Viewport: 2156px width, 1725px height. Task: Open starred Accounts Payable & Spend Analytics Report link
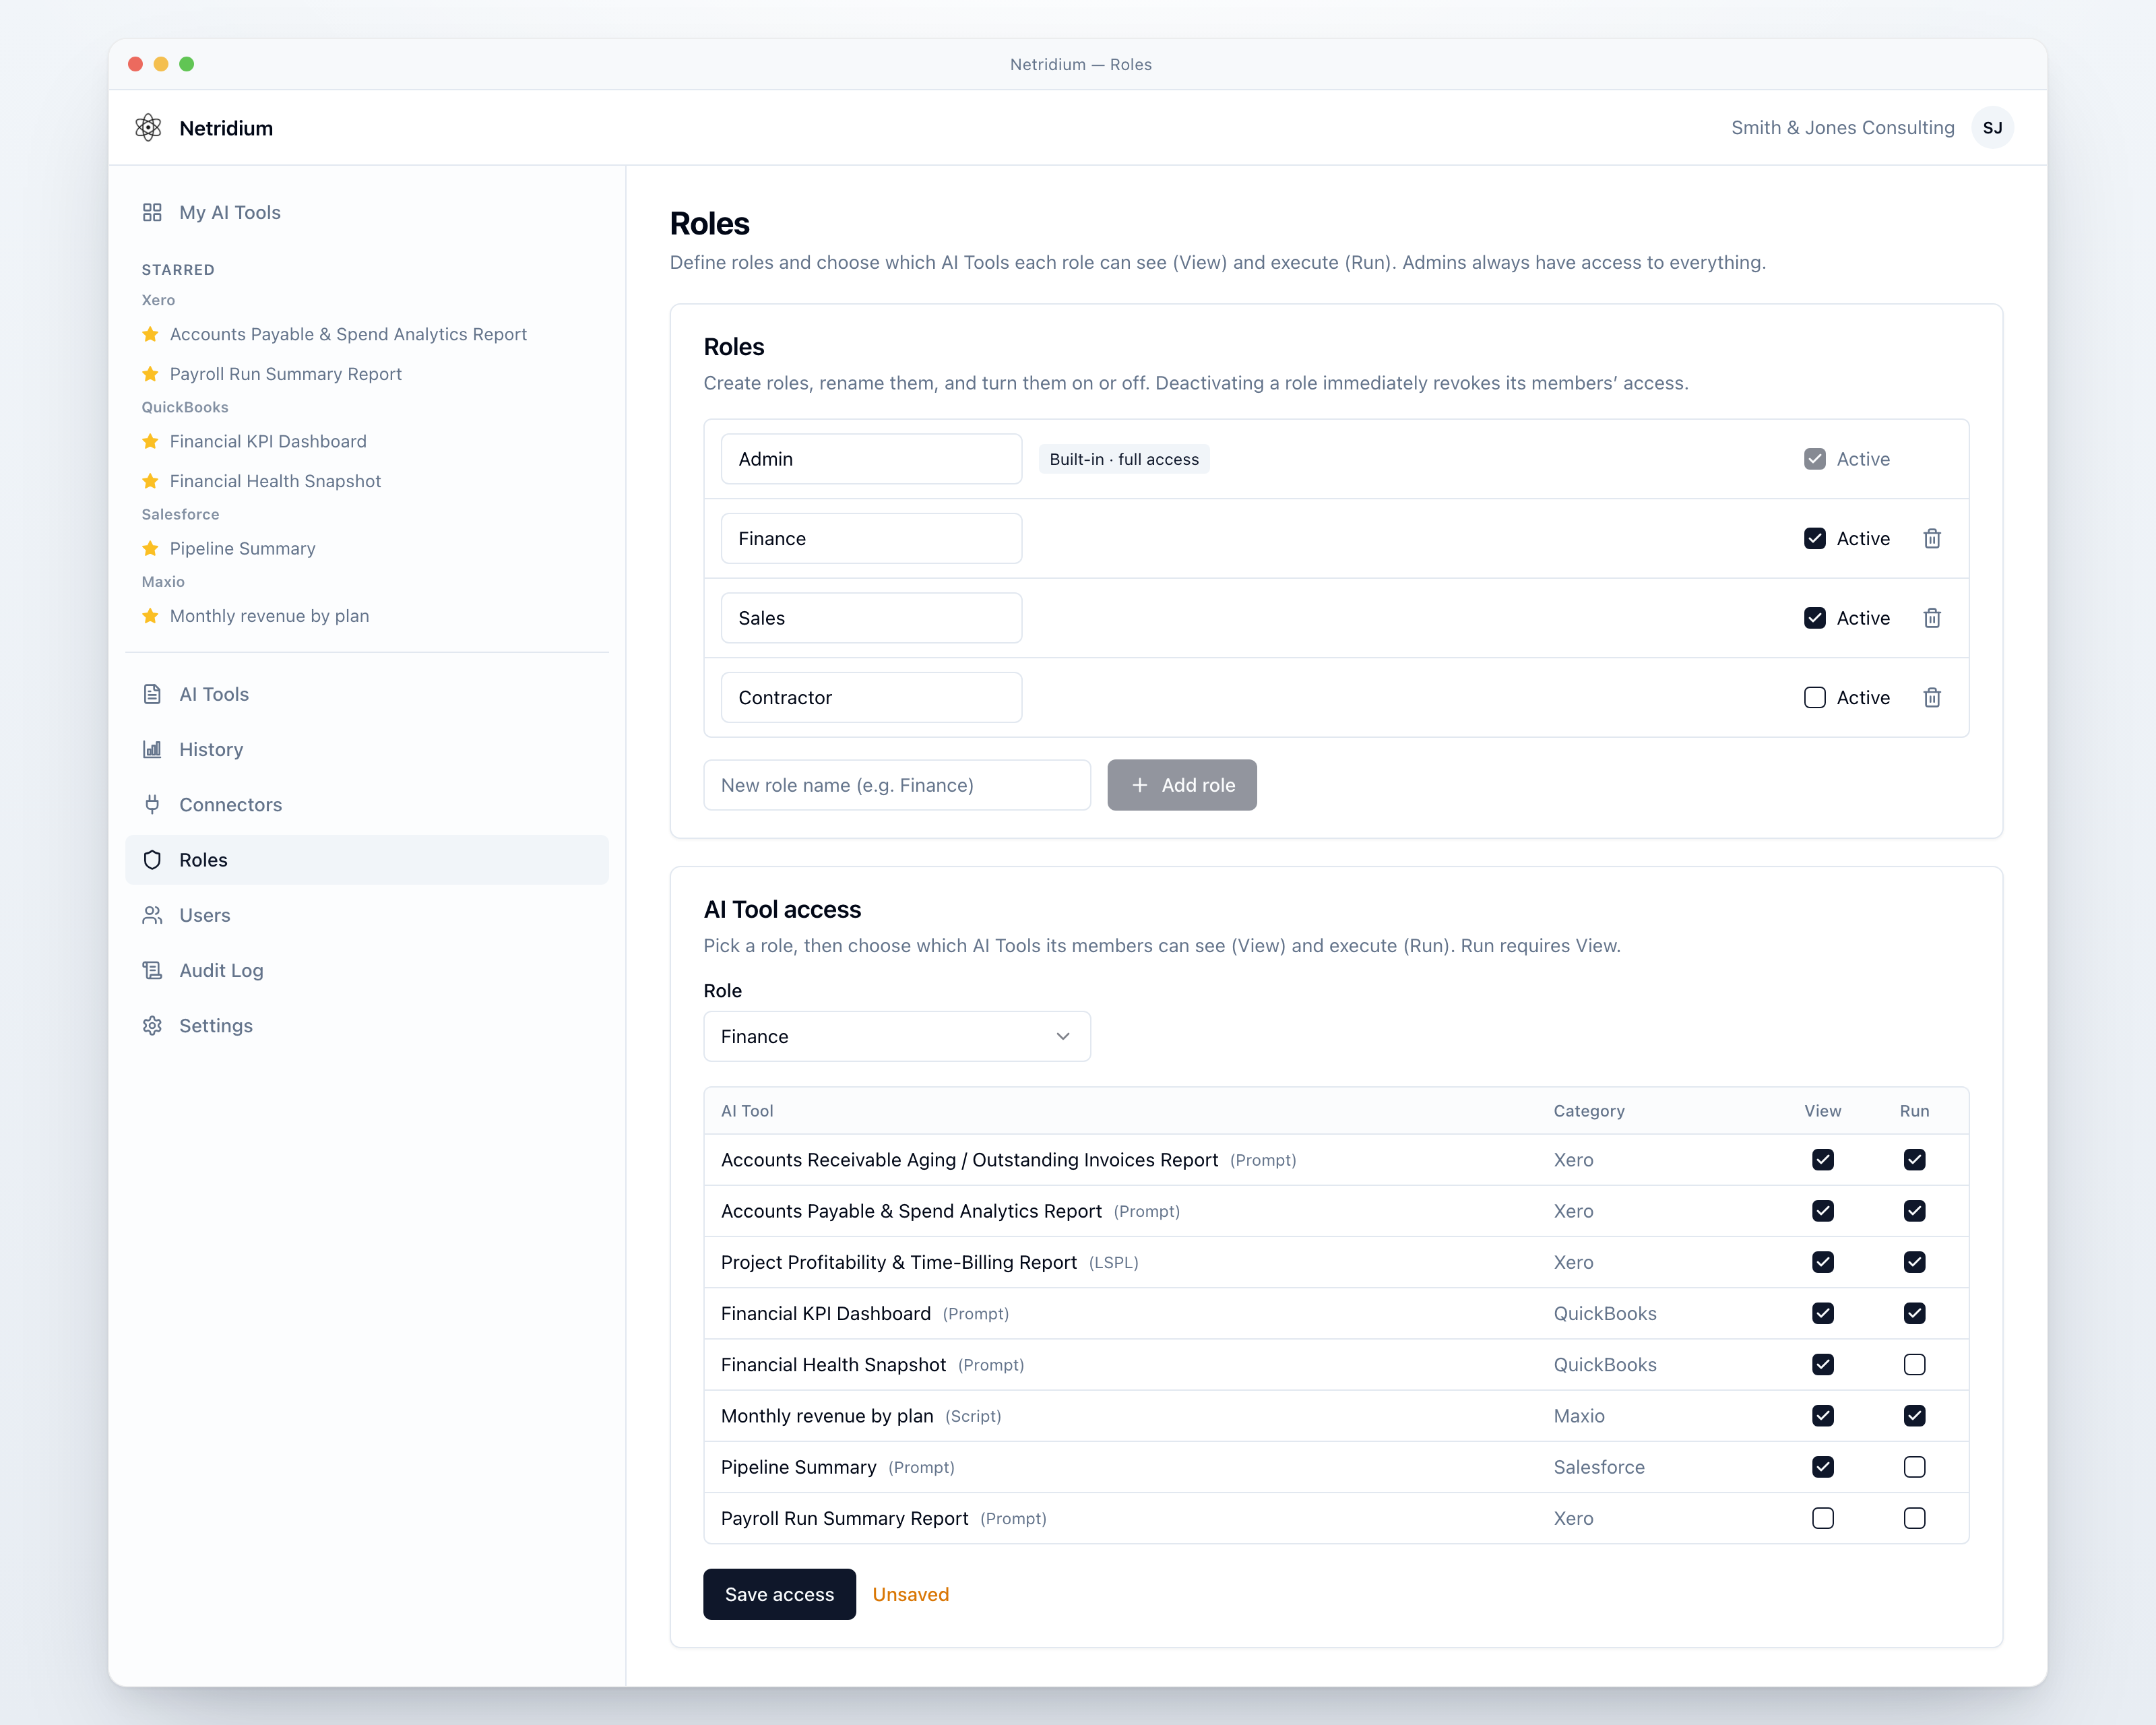click(x=348, y=334)
